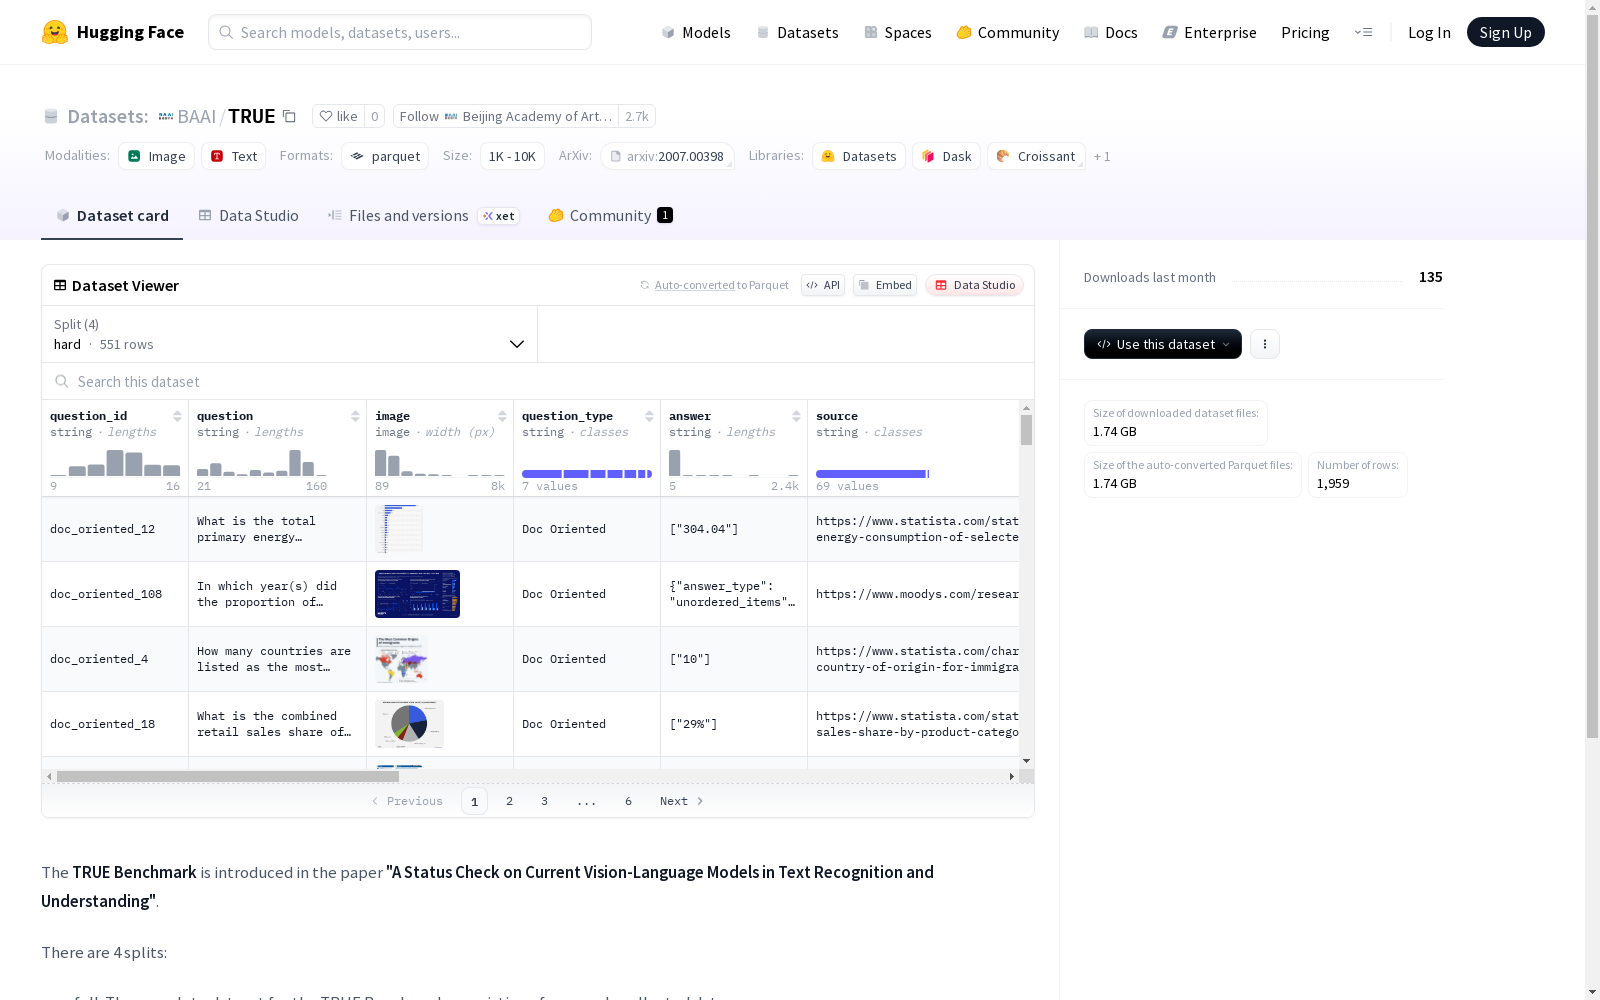
Task: Click the heart like icon
Action: [326, 116]
